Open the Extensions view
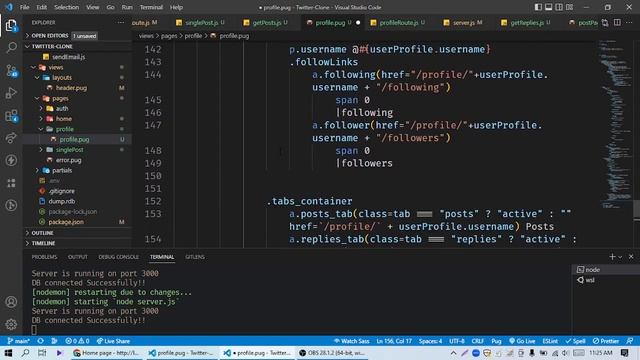 pos(11,116)
